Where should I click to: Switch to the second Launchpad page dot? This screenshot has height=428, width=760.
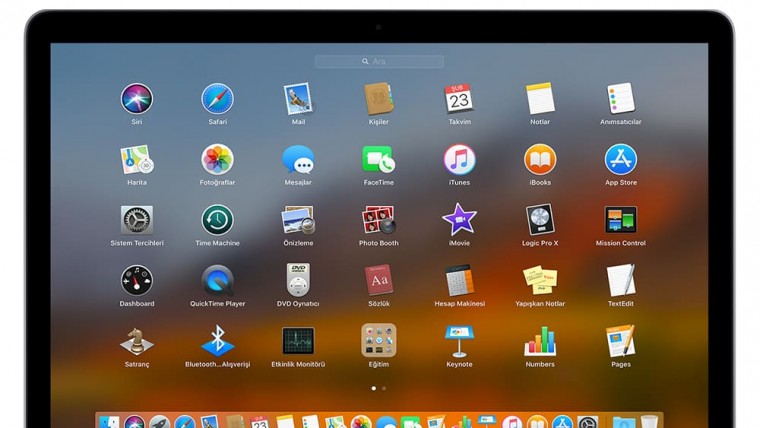(x=384, y=388)
